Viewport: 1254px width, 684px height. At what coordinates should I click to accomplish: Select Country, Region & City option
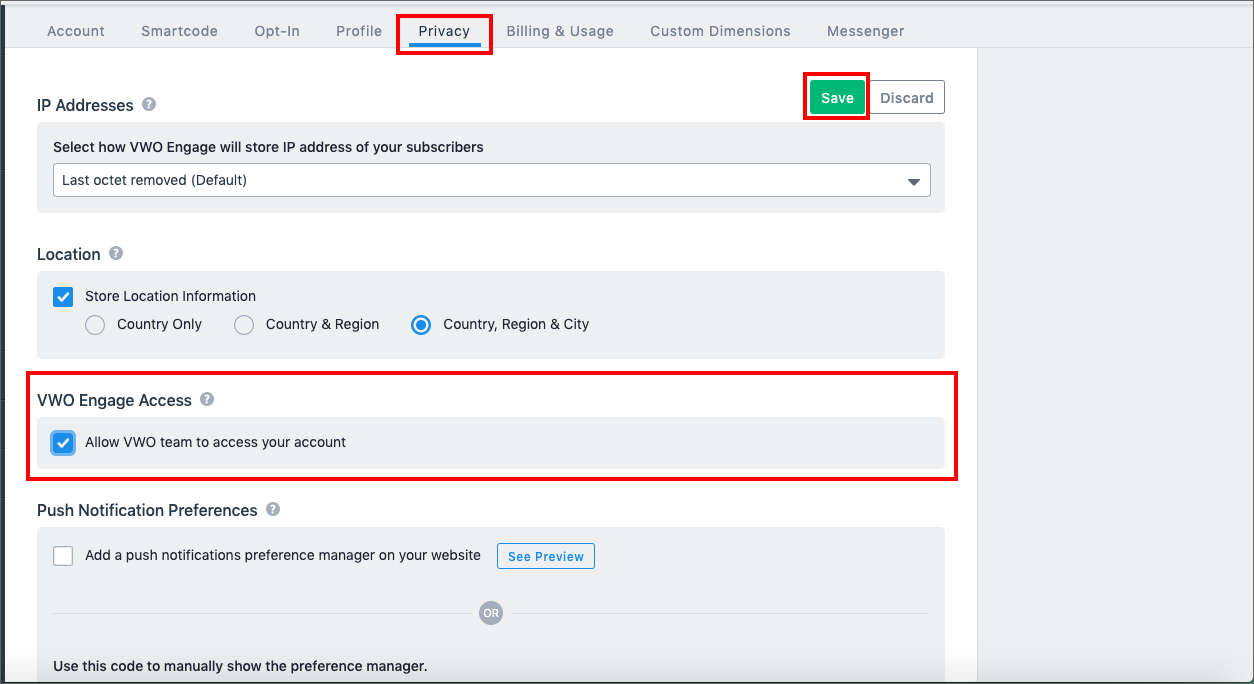pyautogui.click(x=422, y=325)
